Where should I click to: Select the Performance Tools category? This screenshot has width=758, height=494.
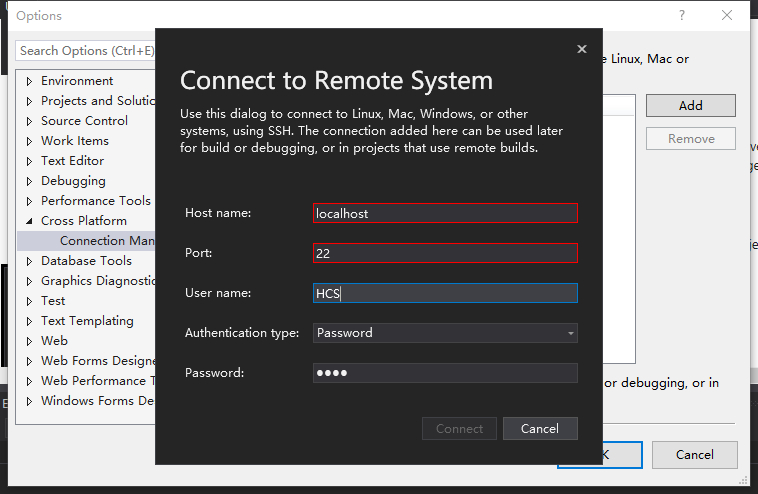tap(95, 201)
